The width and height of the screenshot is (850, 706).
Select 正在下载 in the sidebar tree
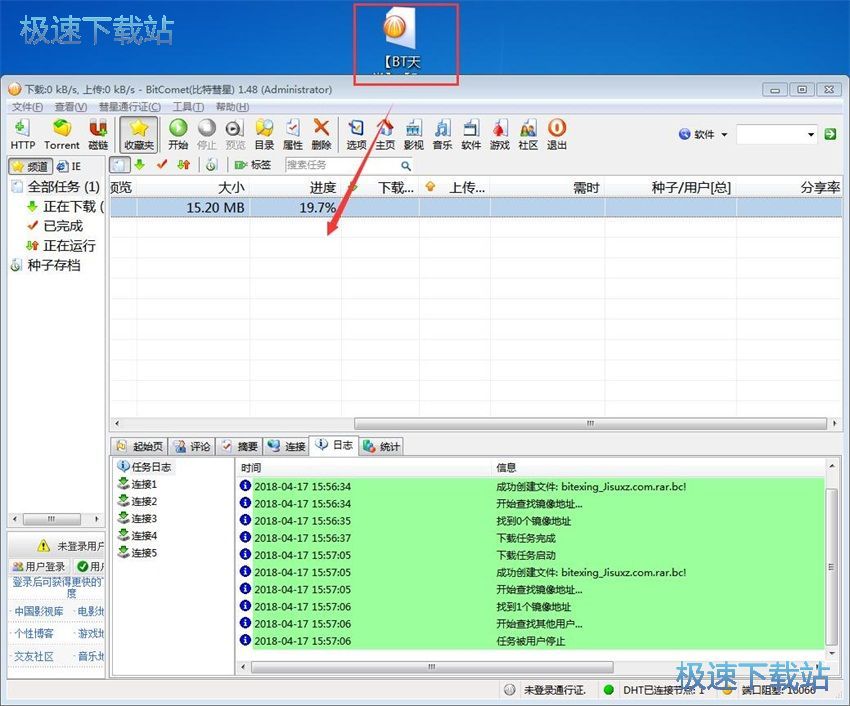[x=65, y=207]
